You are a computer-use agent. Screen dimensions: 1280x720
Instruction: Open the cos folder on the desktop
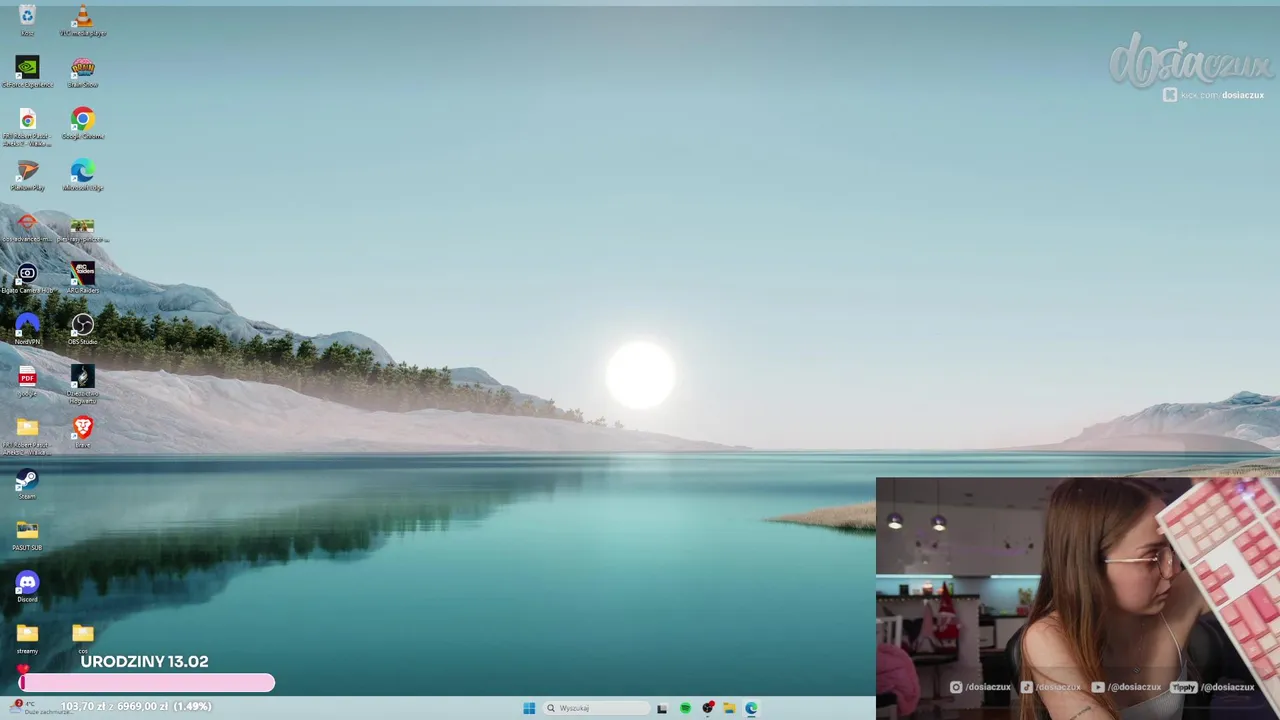tap(83, 636)
